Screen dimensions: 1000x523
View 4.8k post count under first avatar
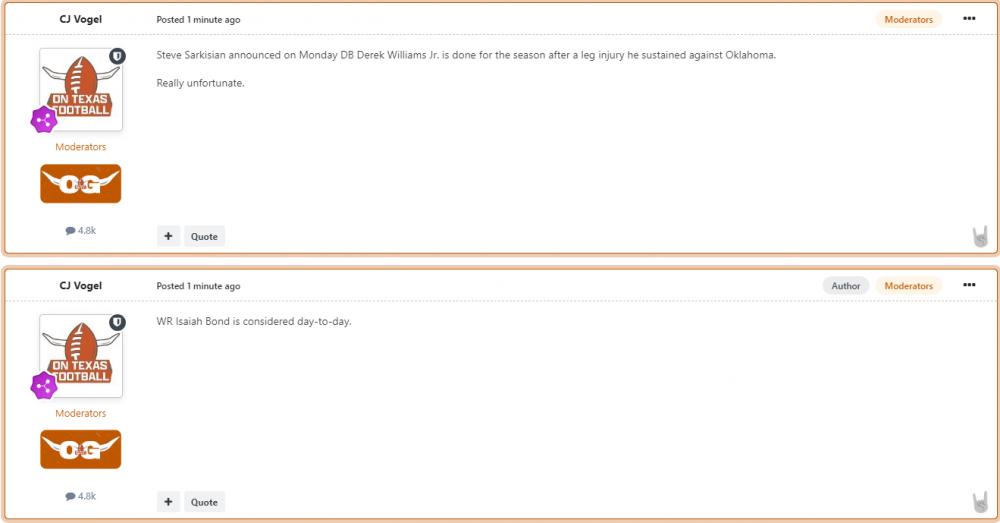[x=81, y=230]
